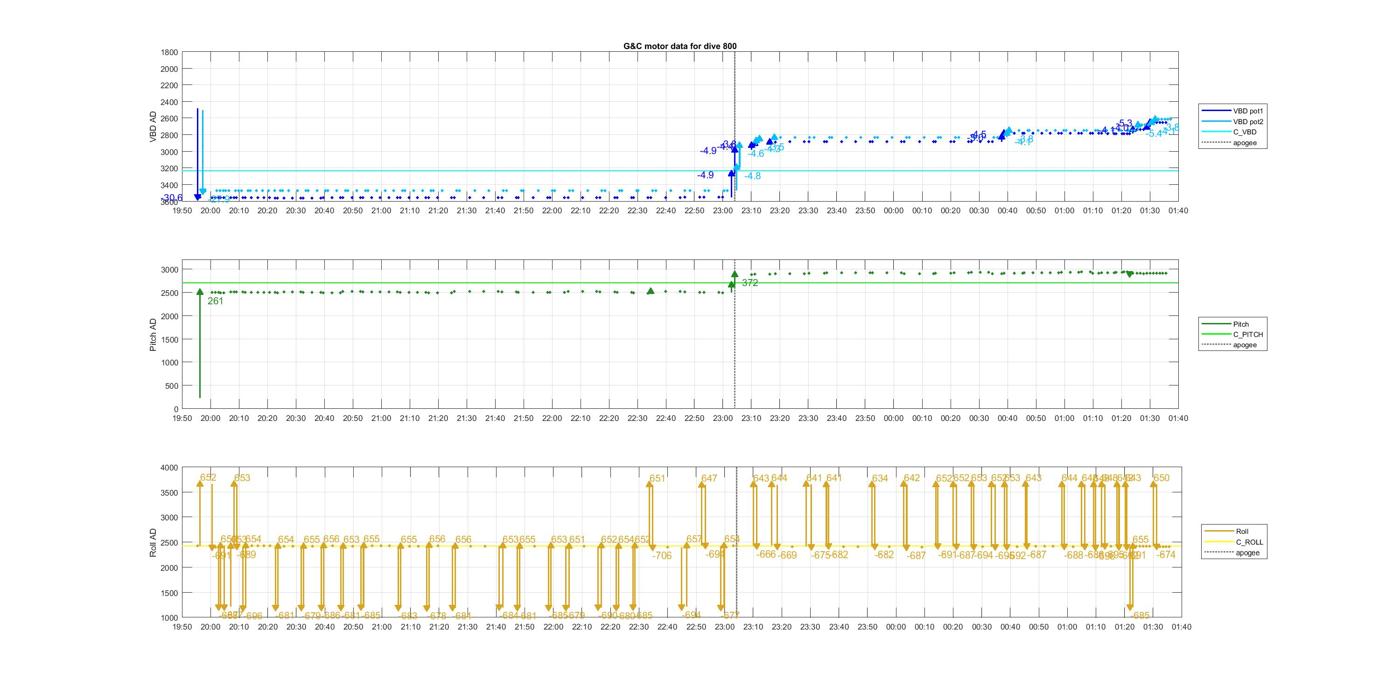Click the horizontal cyan C_VBD line in VBD plot
This screenshot has width=1400, height=693.
click(x=680, y=170)
